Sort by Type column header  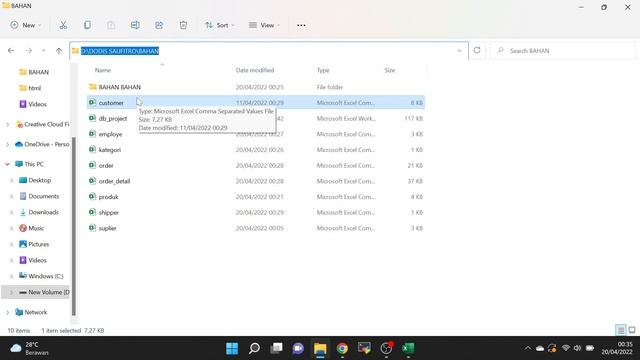pos(323,70)
